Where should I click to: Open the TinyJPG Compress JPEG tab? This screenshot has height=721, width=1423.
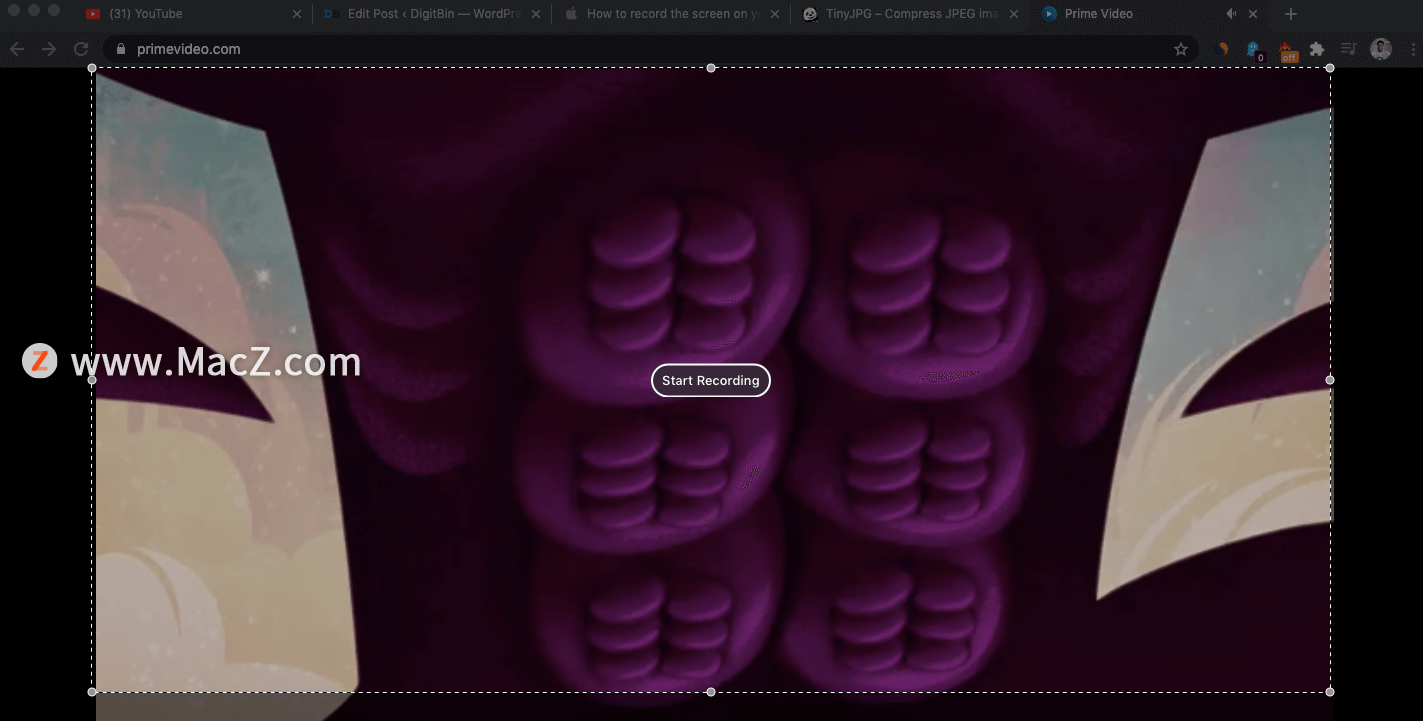point(910,14)
